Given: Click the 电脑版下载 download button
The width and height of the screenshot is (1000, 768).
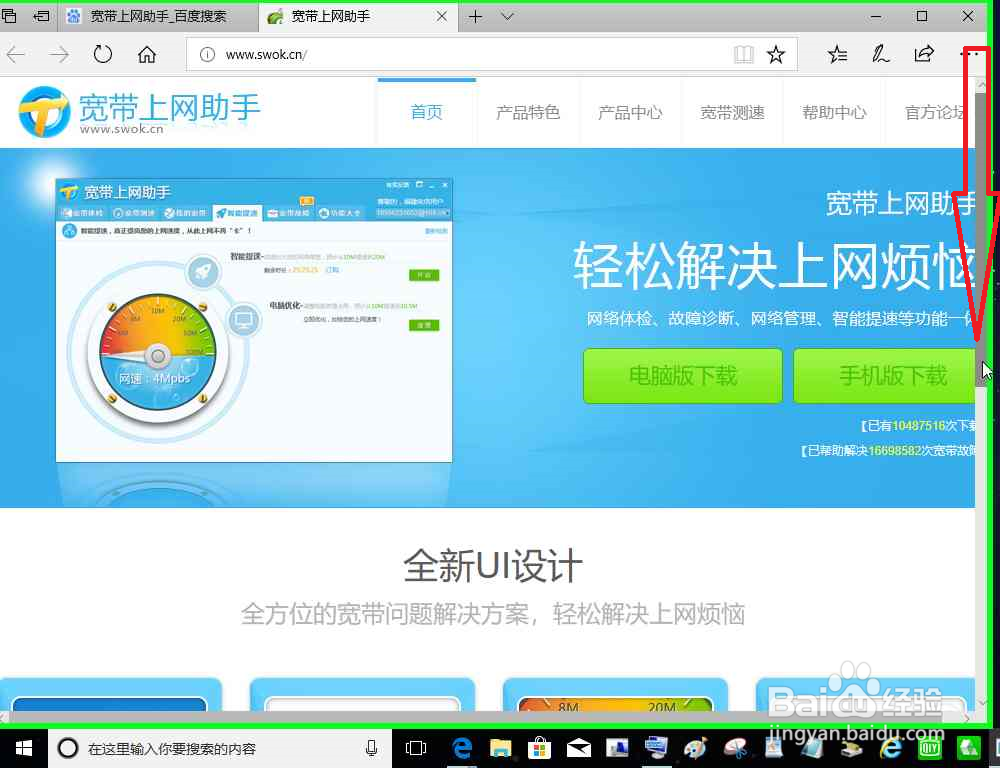Looking at the screenshot, I should pyautogui.click(x=682, y=376).
